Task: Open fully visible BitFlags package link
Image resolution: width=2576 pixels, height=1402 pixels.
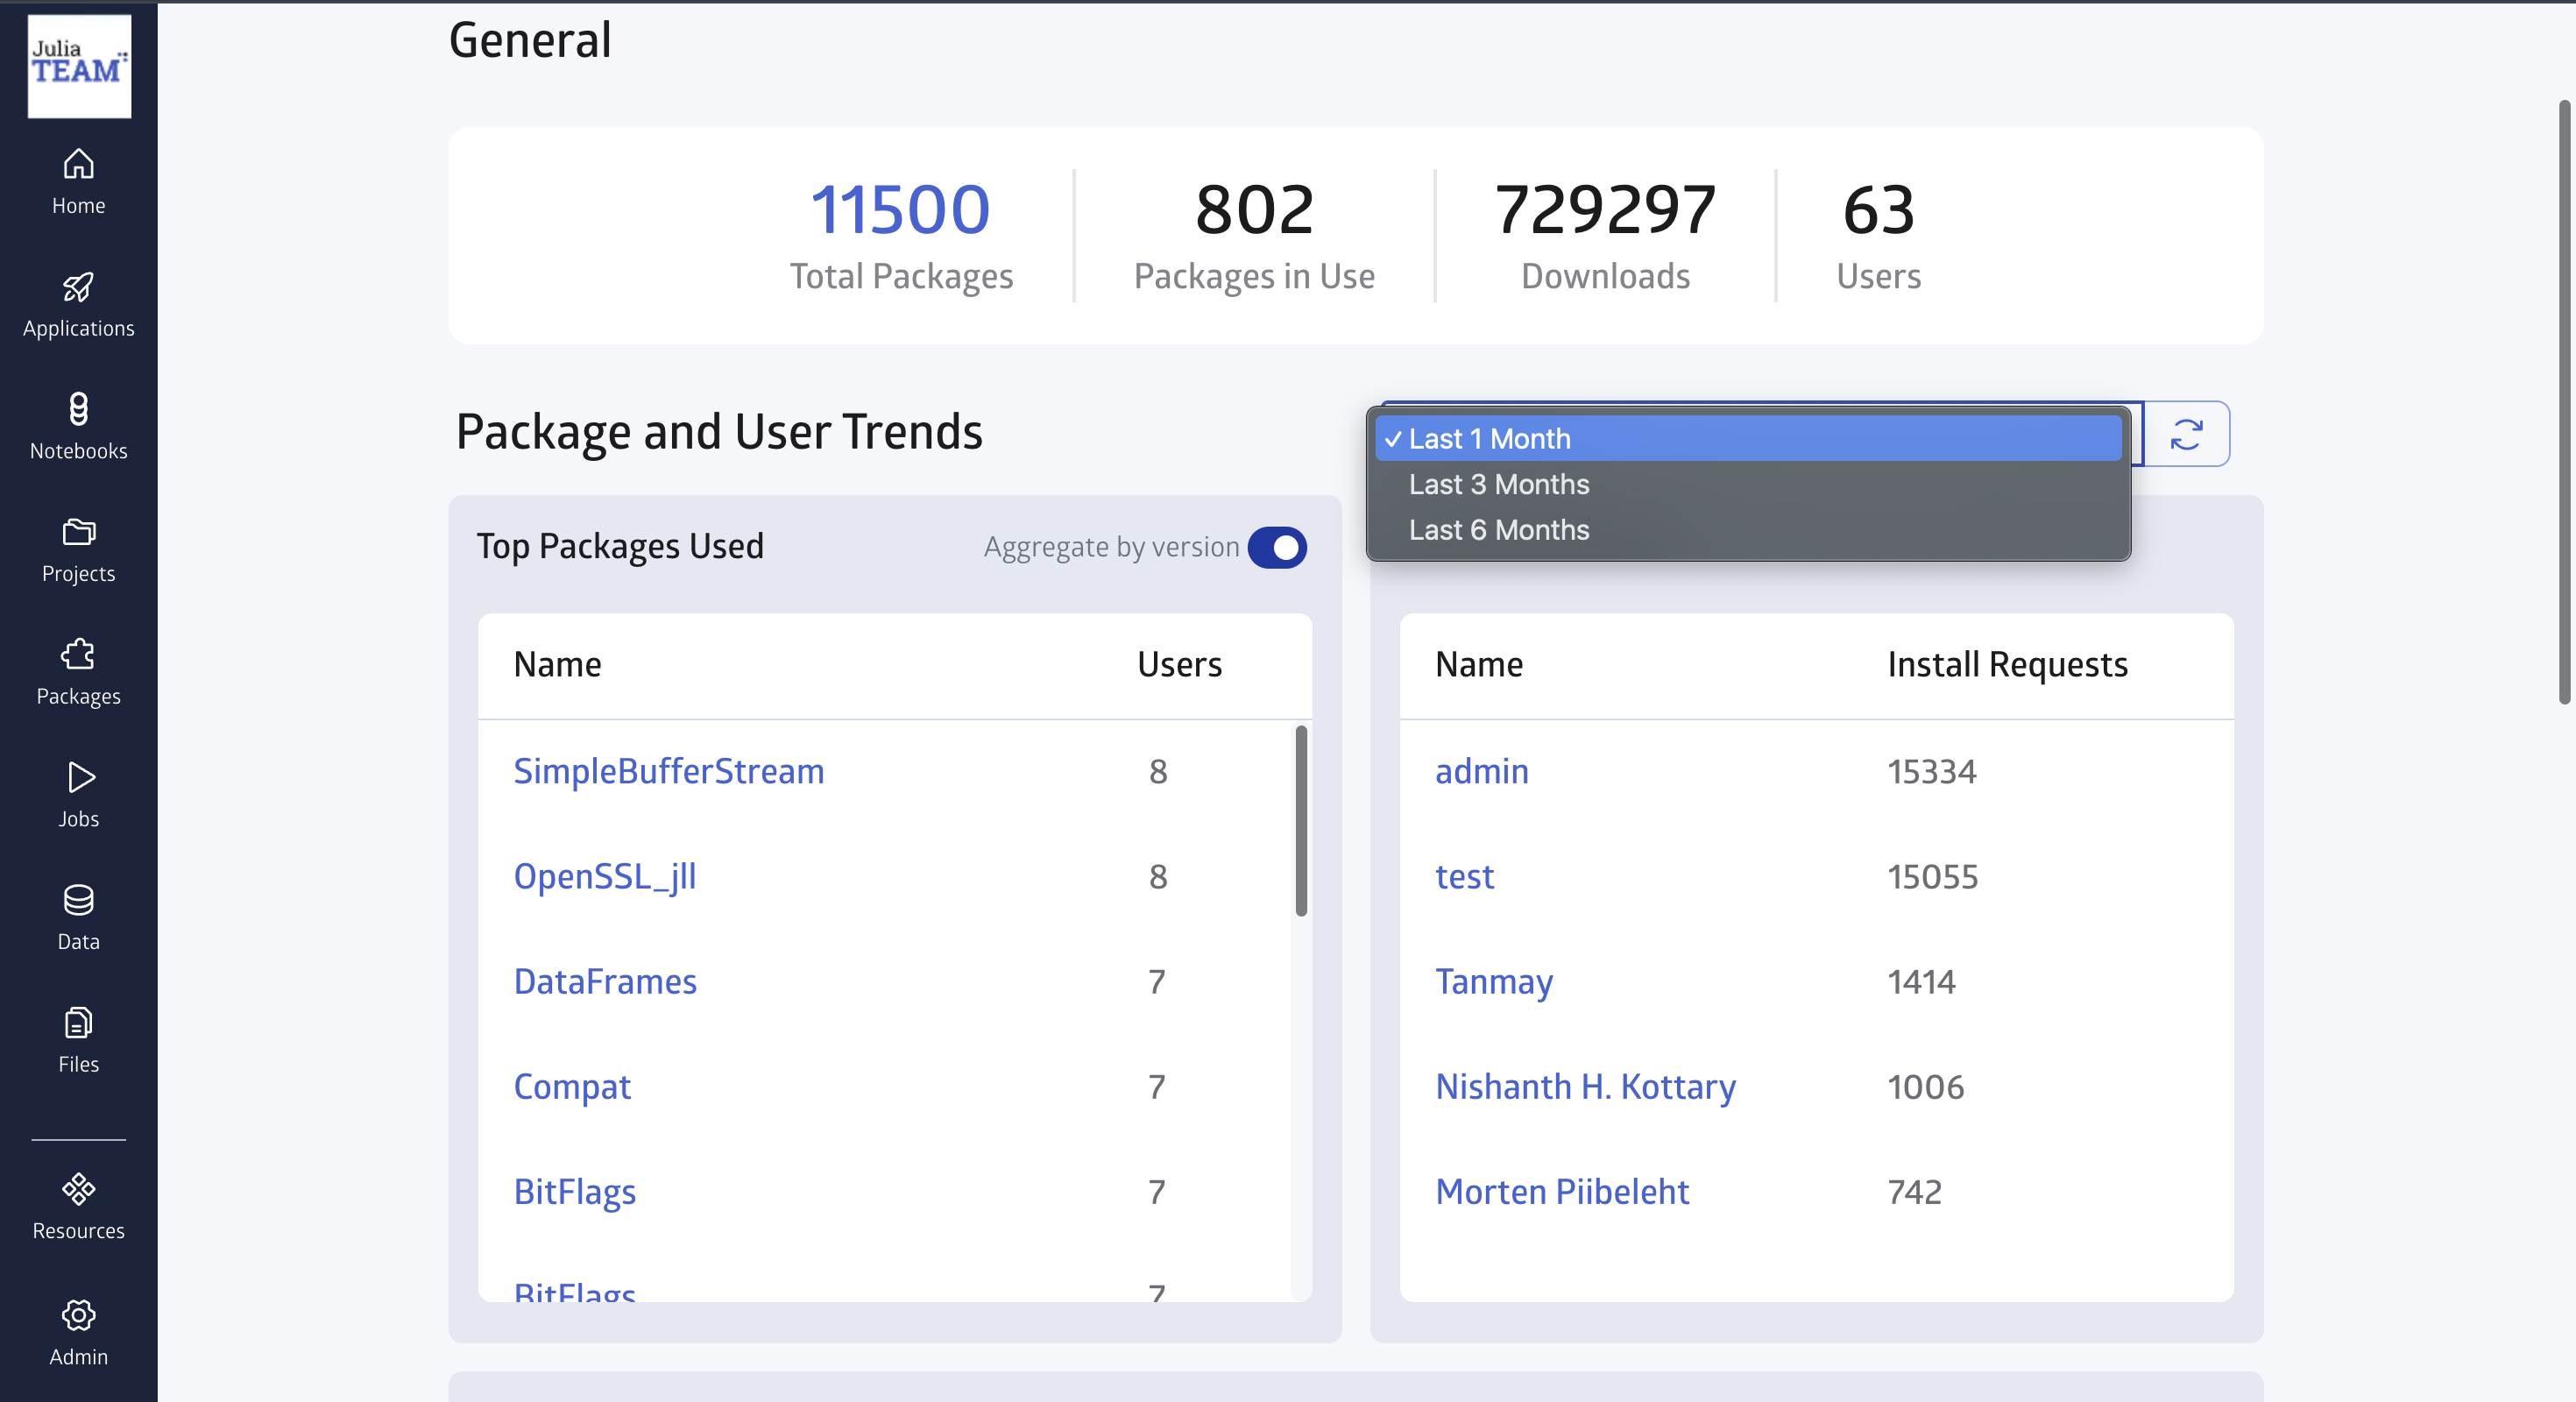Action: 574,1192
